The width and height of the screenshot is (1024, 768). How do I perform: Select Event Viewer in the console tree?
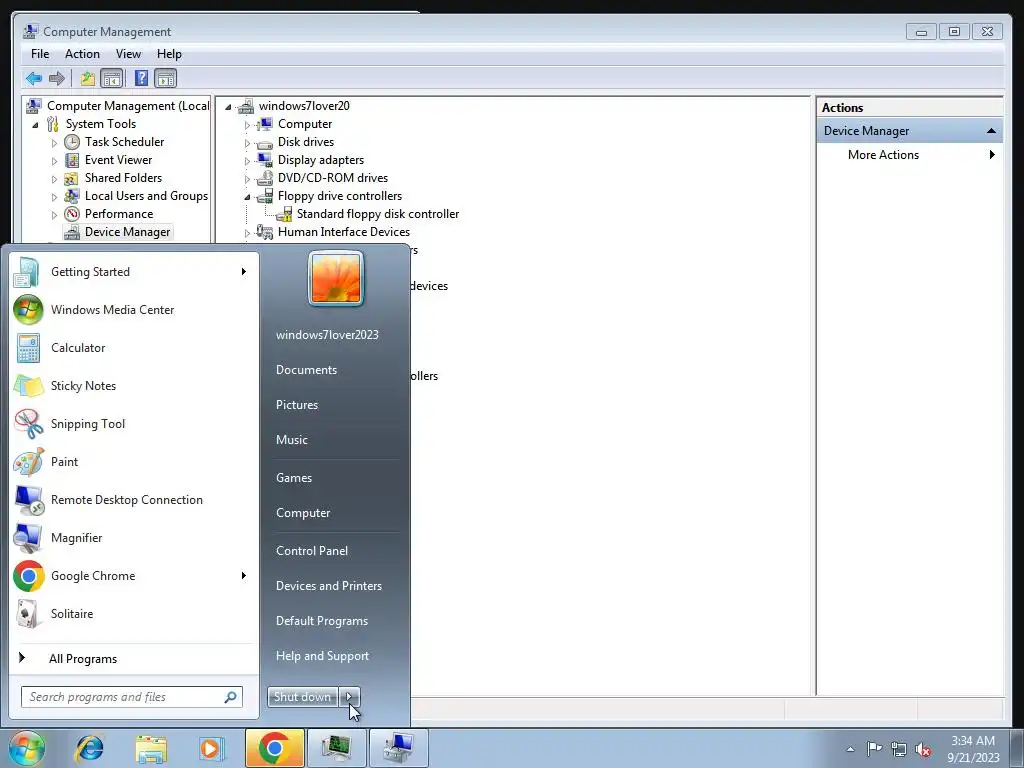point(118,160)
